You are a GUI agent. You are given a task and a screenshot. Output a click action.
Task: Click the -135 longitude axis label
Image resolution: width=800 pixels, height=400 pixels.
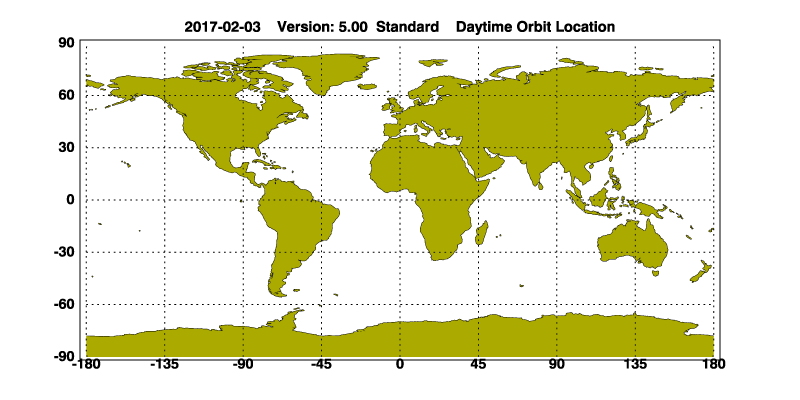pyautogui.click(x=163, y=365)
